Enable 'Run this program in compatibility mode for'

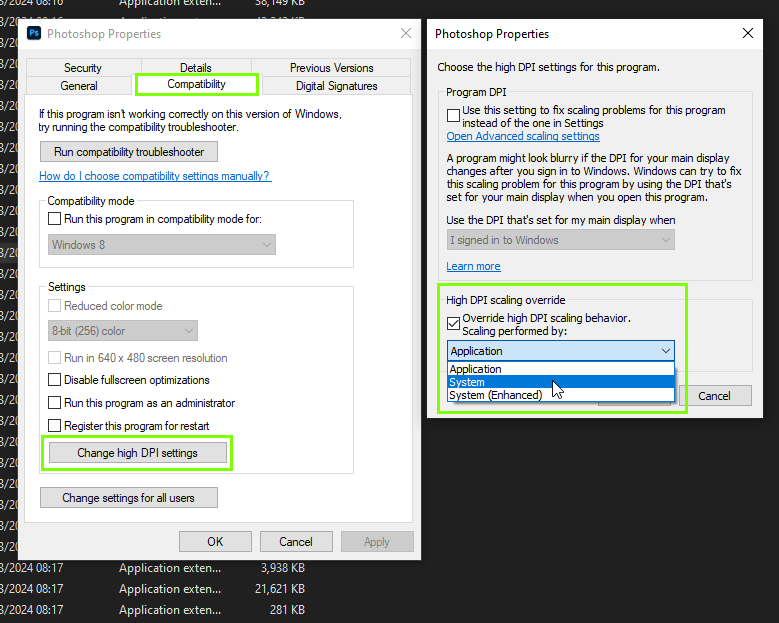tap(55, 219)
